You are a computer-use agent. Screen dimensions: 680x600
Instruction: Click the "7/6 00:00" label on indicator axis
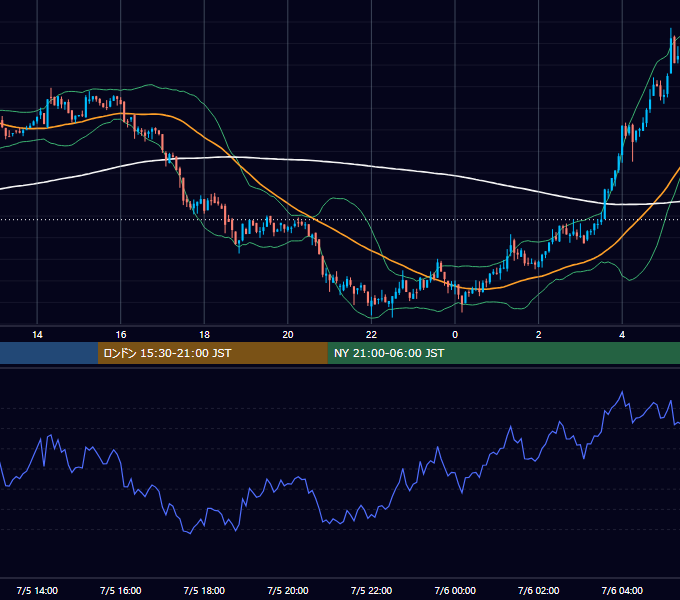(x=455, y=590)
